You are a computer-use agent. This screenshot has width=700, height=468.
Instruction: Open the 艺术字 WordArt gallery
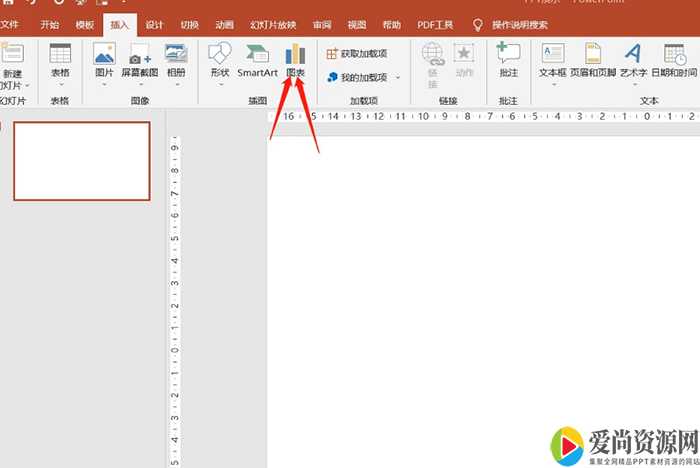[x=633, y=59]
